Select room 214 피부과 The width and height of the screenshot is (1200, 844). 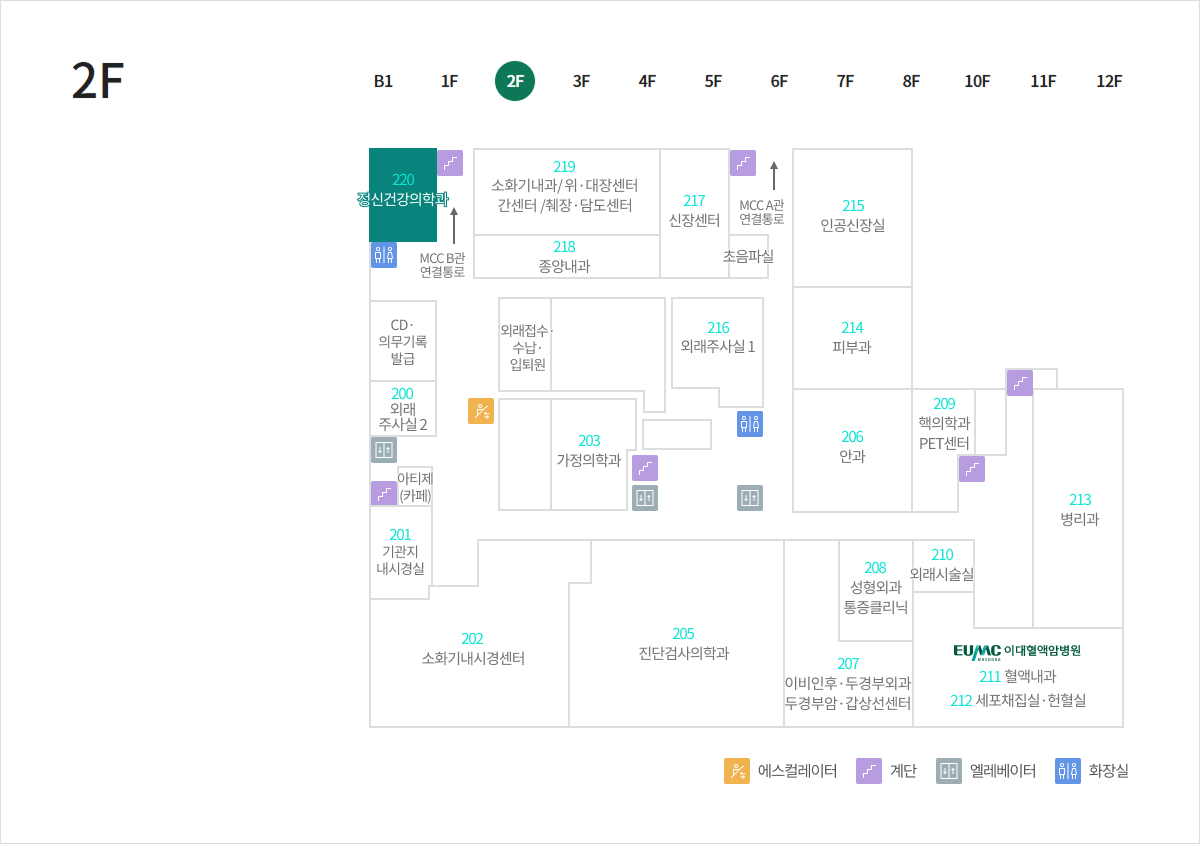852,338
